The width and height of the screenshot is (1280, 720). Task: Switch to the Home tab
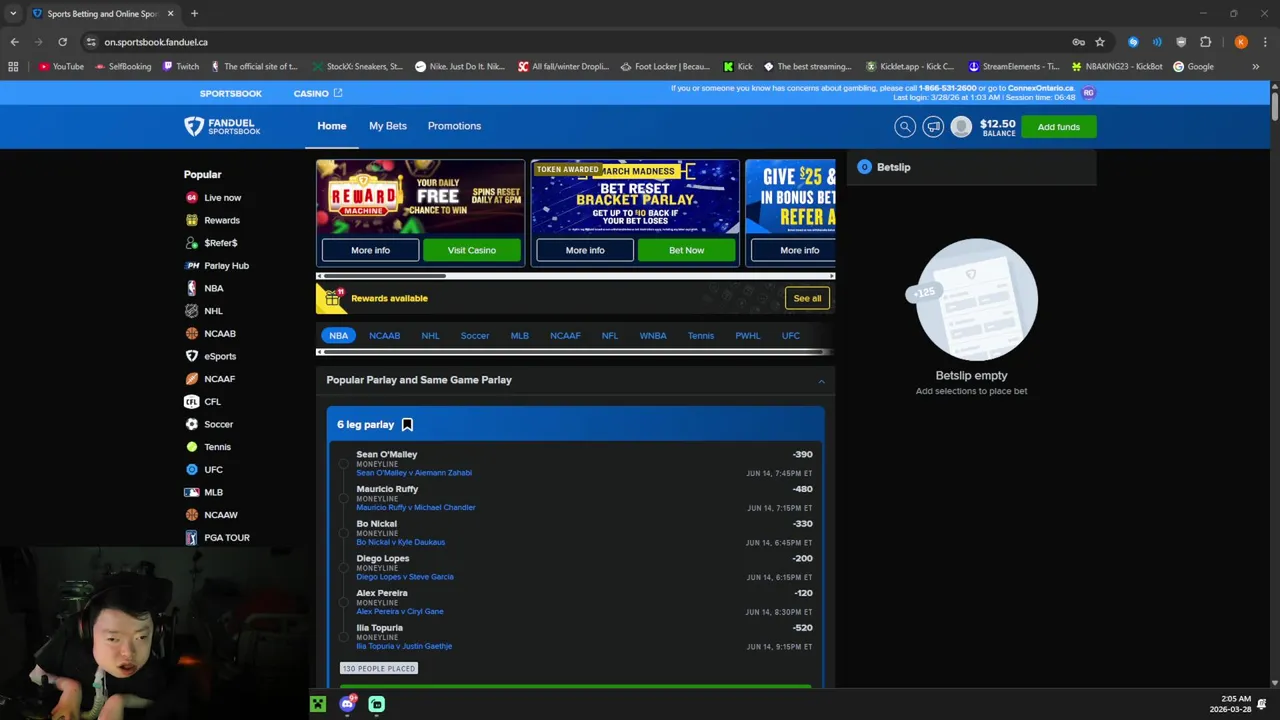point(332,126)
